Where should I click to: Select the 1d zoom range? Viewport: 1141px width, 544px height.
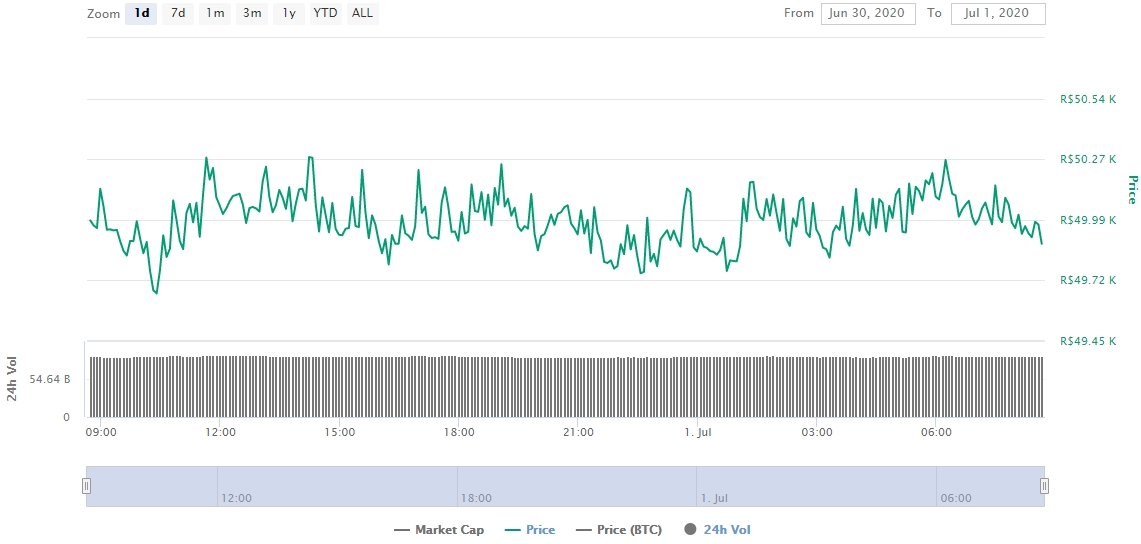(141, 14)
